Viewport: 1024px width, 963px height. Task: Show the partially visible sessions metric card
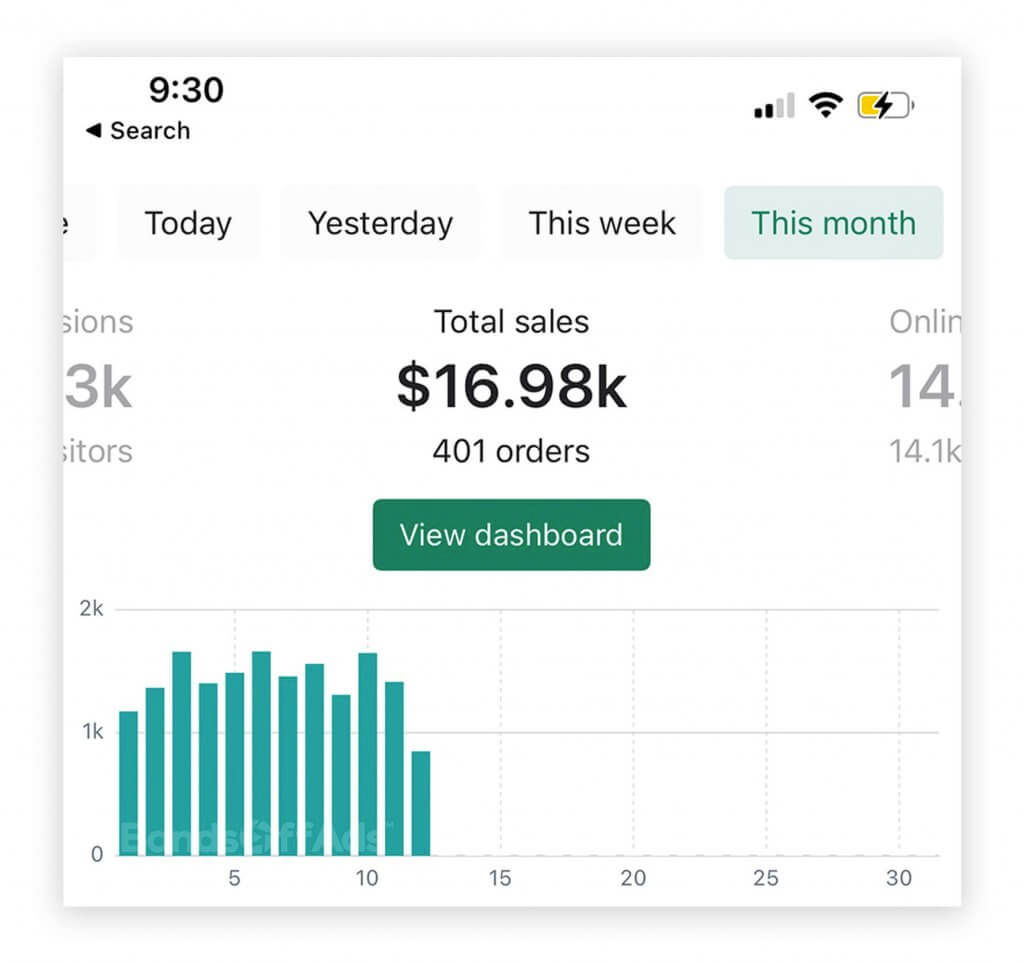coord(98,387)
